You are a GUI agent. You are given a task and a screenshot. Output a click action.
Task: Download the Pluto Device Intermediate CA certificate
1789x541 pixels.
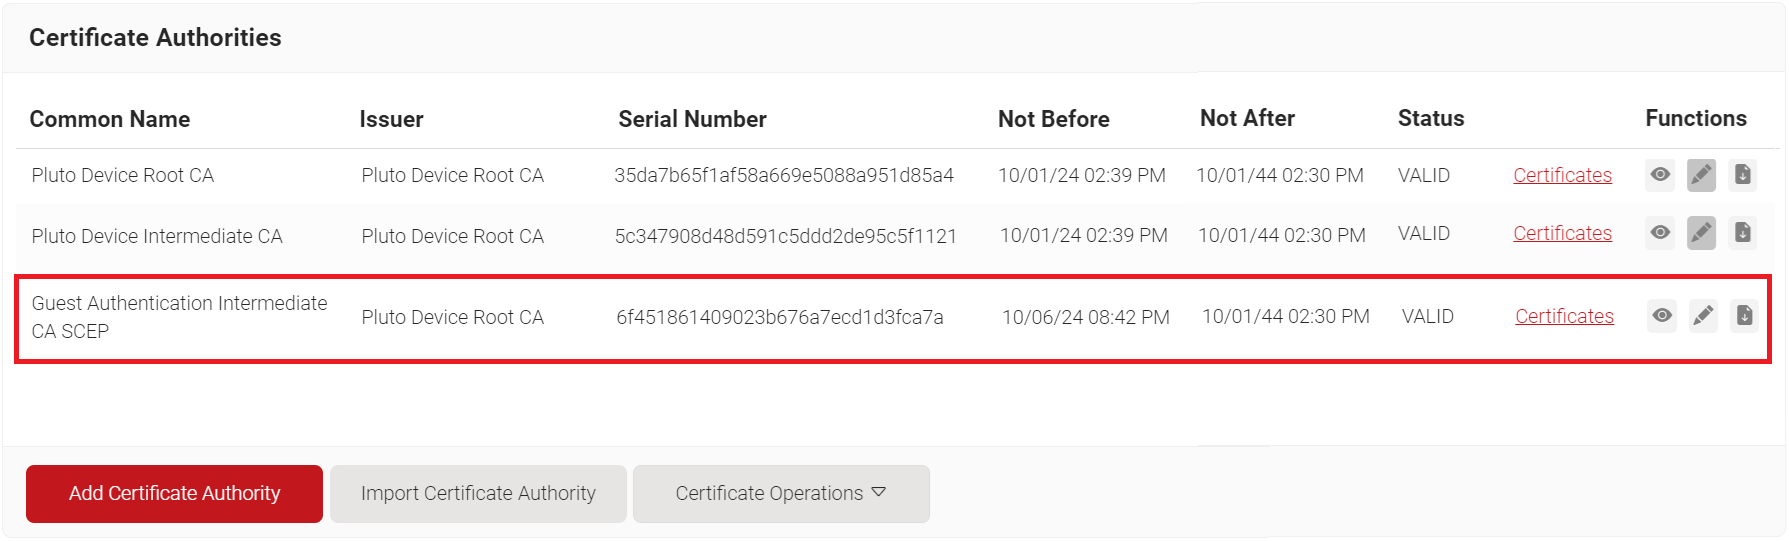coord(1742,233)
